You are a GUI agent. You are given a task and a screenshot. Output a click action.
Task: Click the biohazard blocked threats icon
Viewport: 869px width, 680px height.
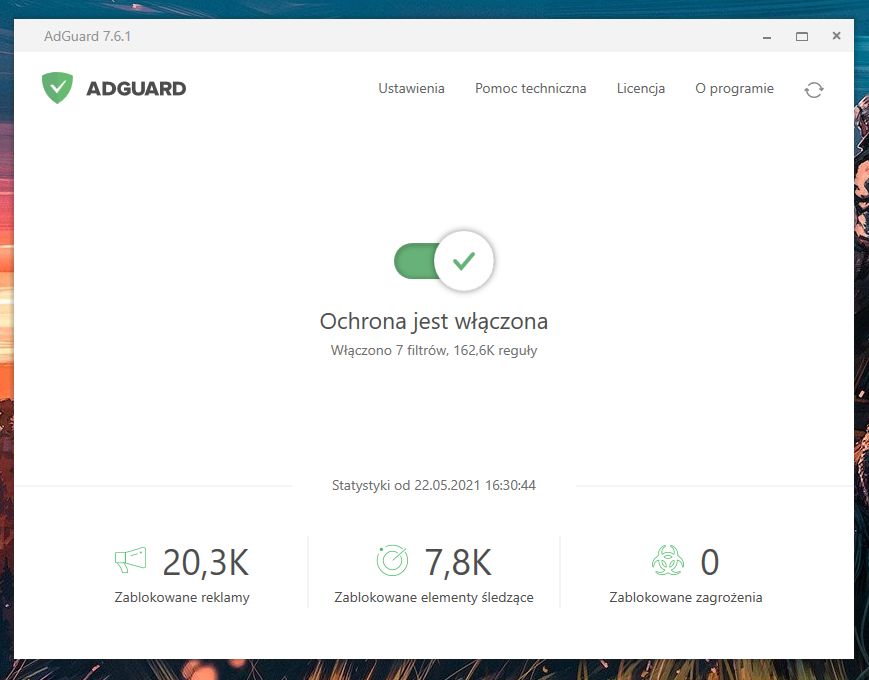pyautogui.click(x=667, y=560)
